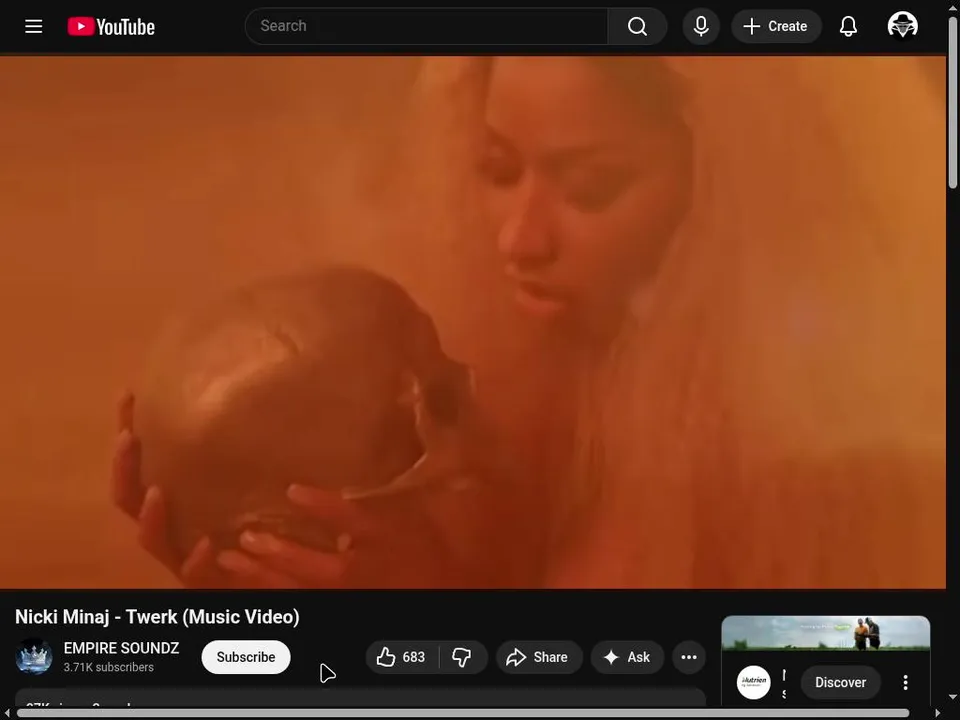Viewport: 960px width, 720px height.
Task: Open the notifications bell
Action: coord(848,26)
